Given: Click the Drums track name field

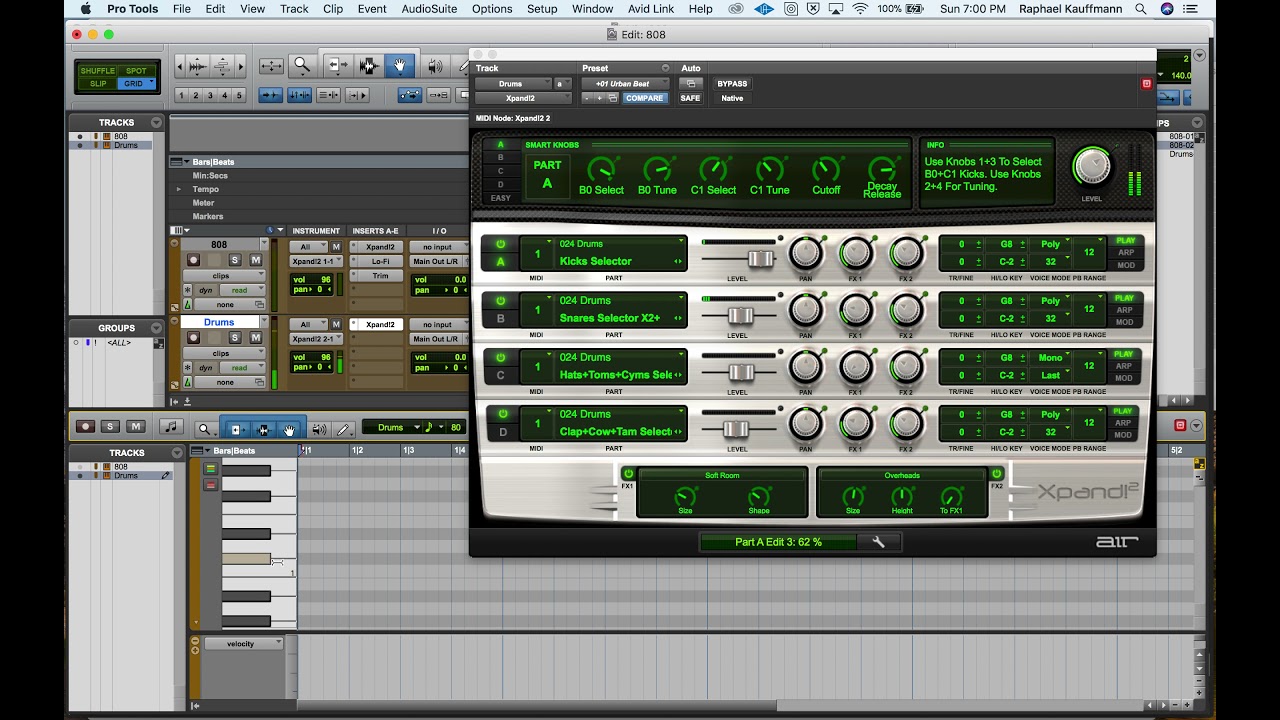Looking at the screenshot, I should (219, 323).
